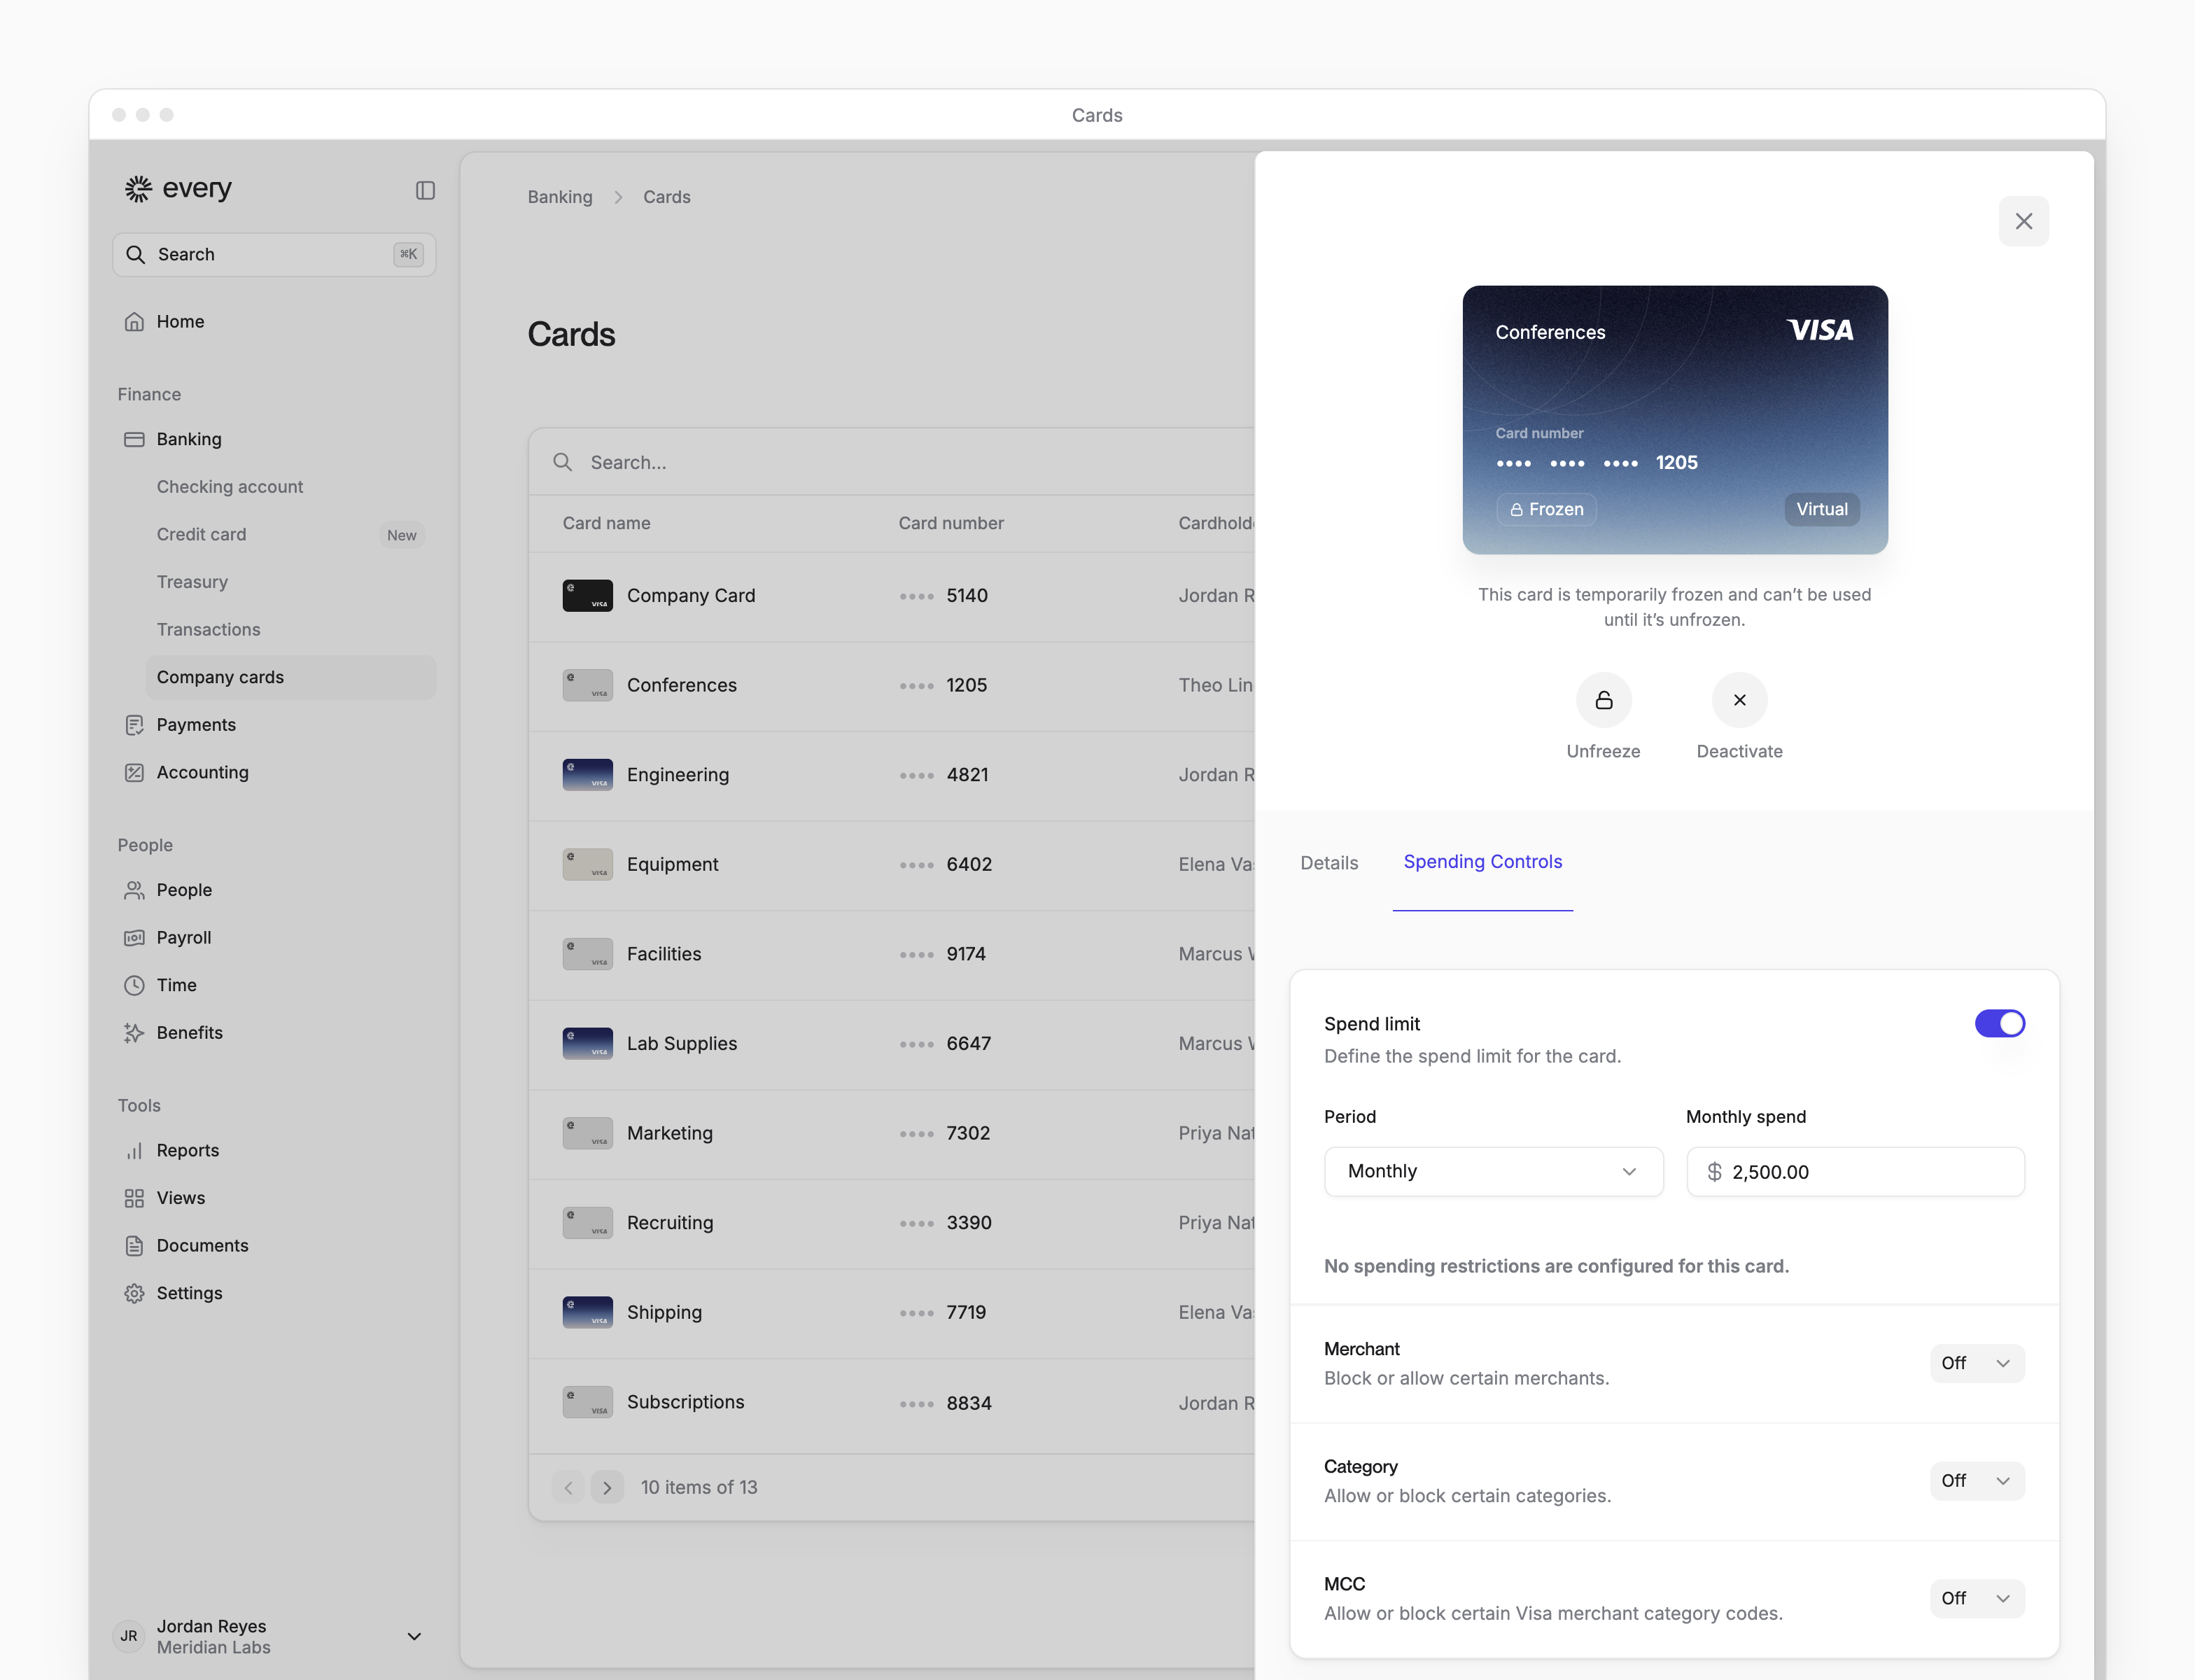Open the Banking section icon
Viewport: 2195px width, 1680px height.
[x=134, y=439]
